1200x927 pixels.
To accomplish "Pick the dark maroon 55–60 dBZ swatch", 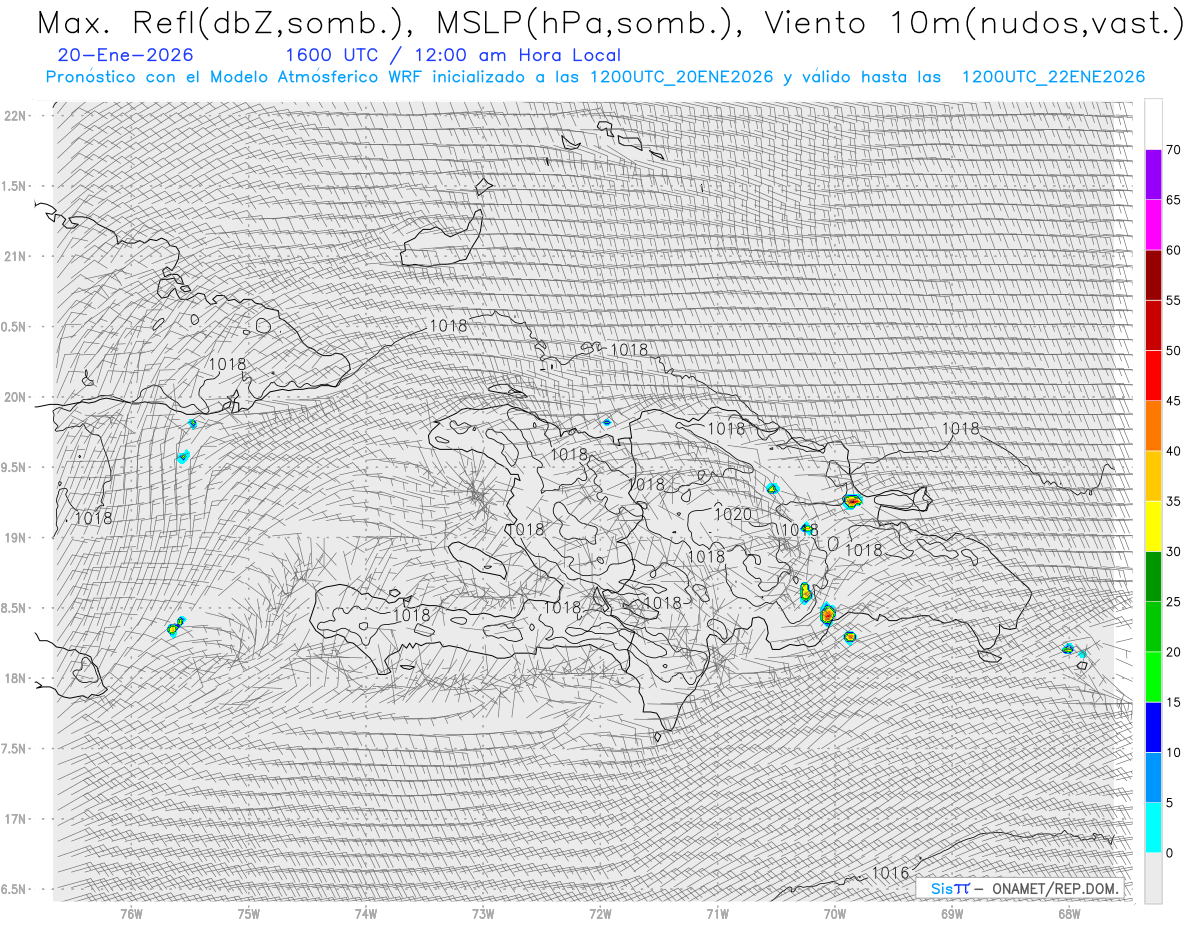I will coord(1153,275).
